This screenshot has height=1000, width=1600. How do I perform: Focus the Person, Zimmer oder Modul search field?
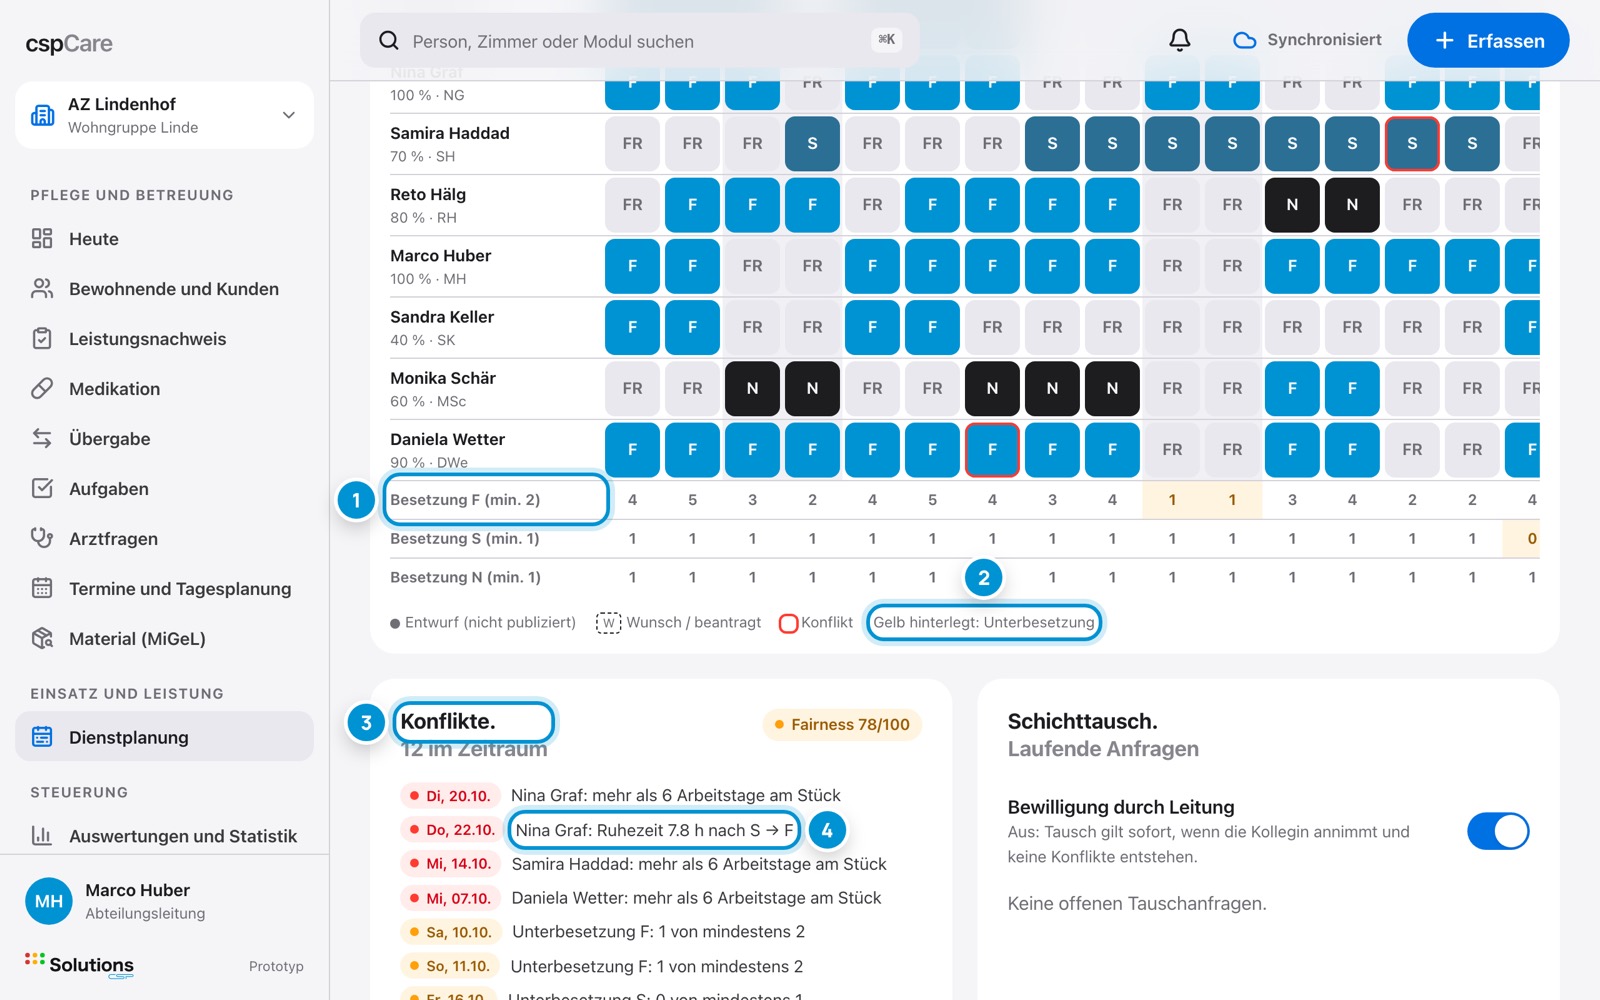click(x=640, y=41)
